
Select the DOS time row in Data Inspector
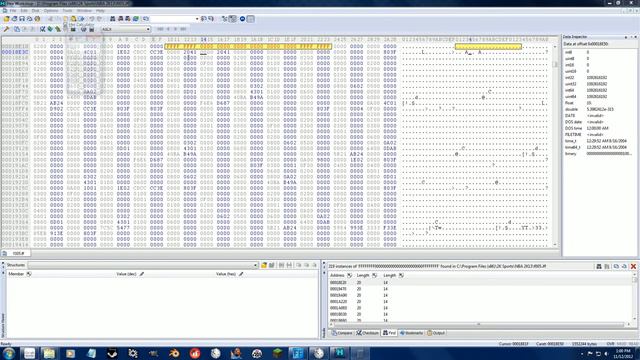point(599,128)
